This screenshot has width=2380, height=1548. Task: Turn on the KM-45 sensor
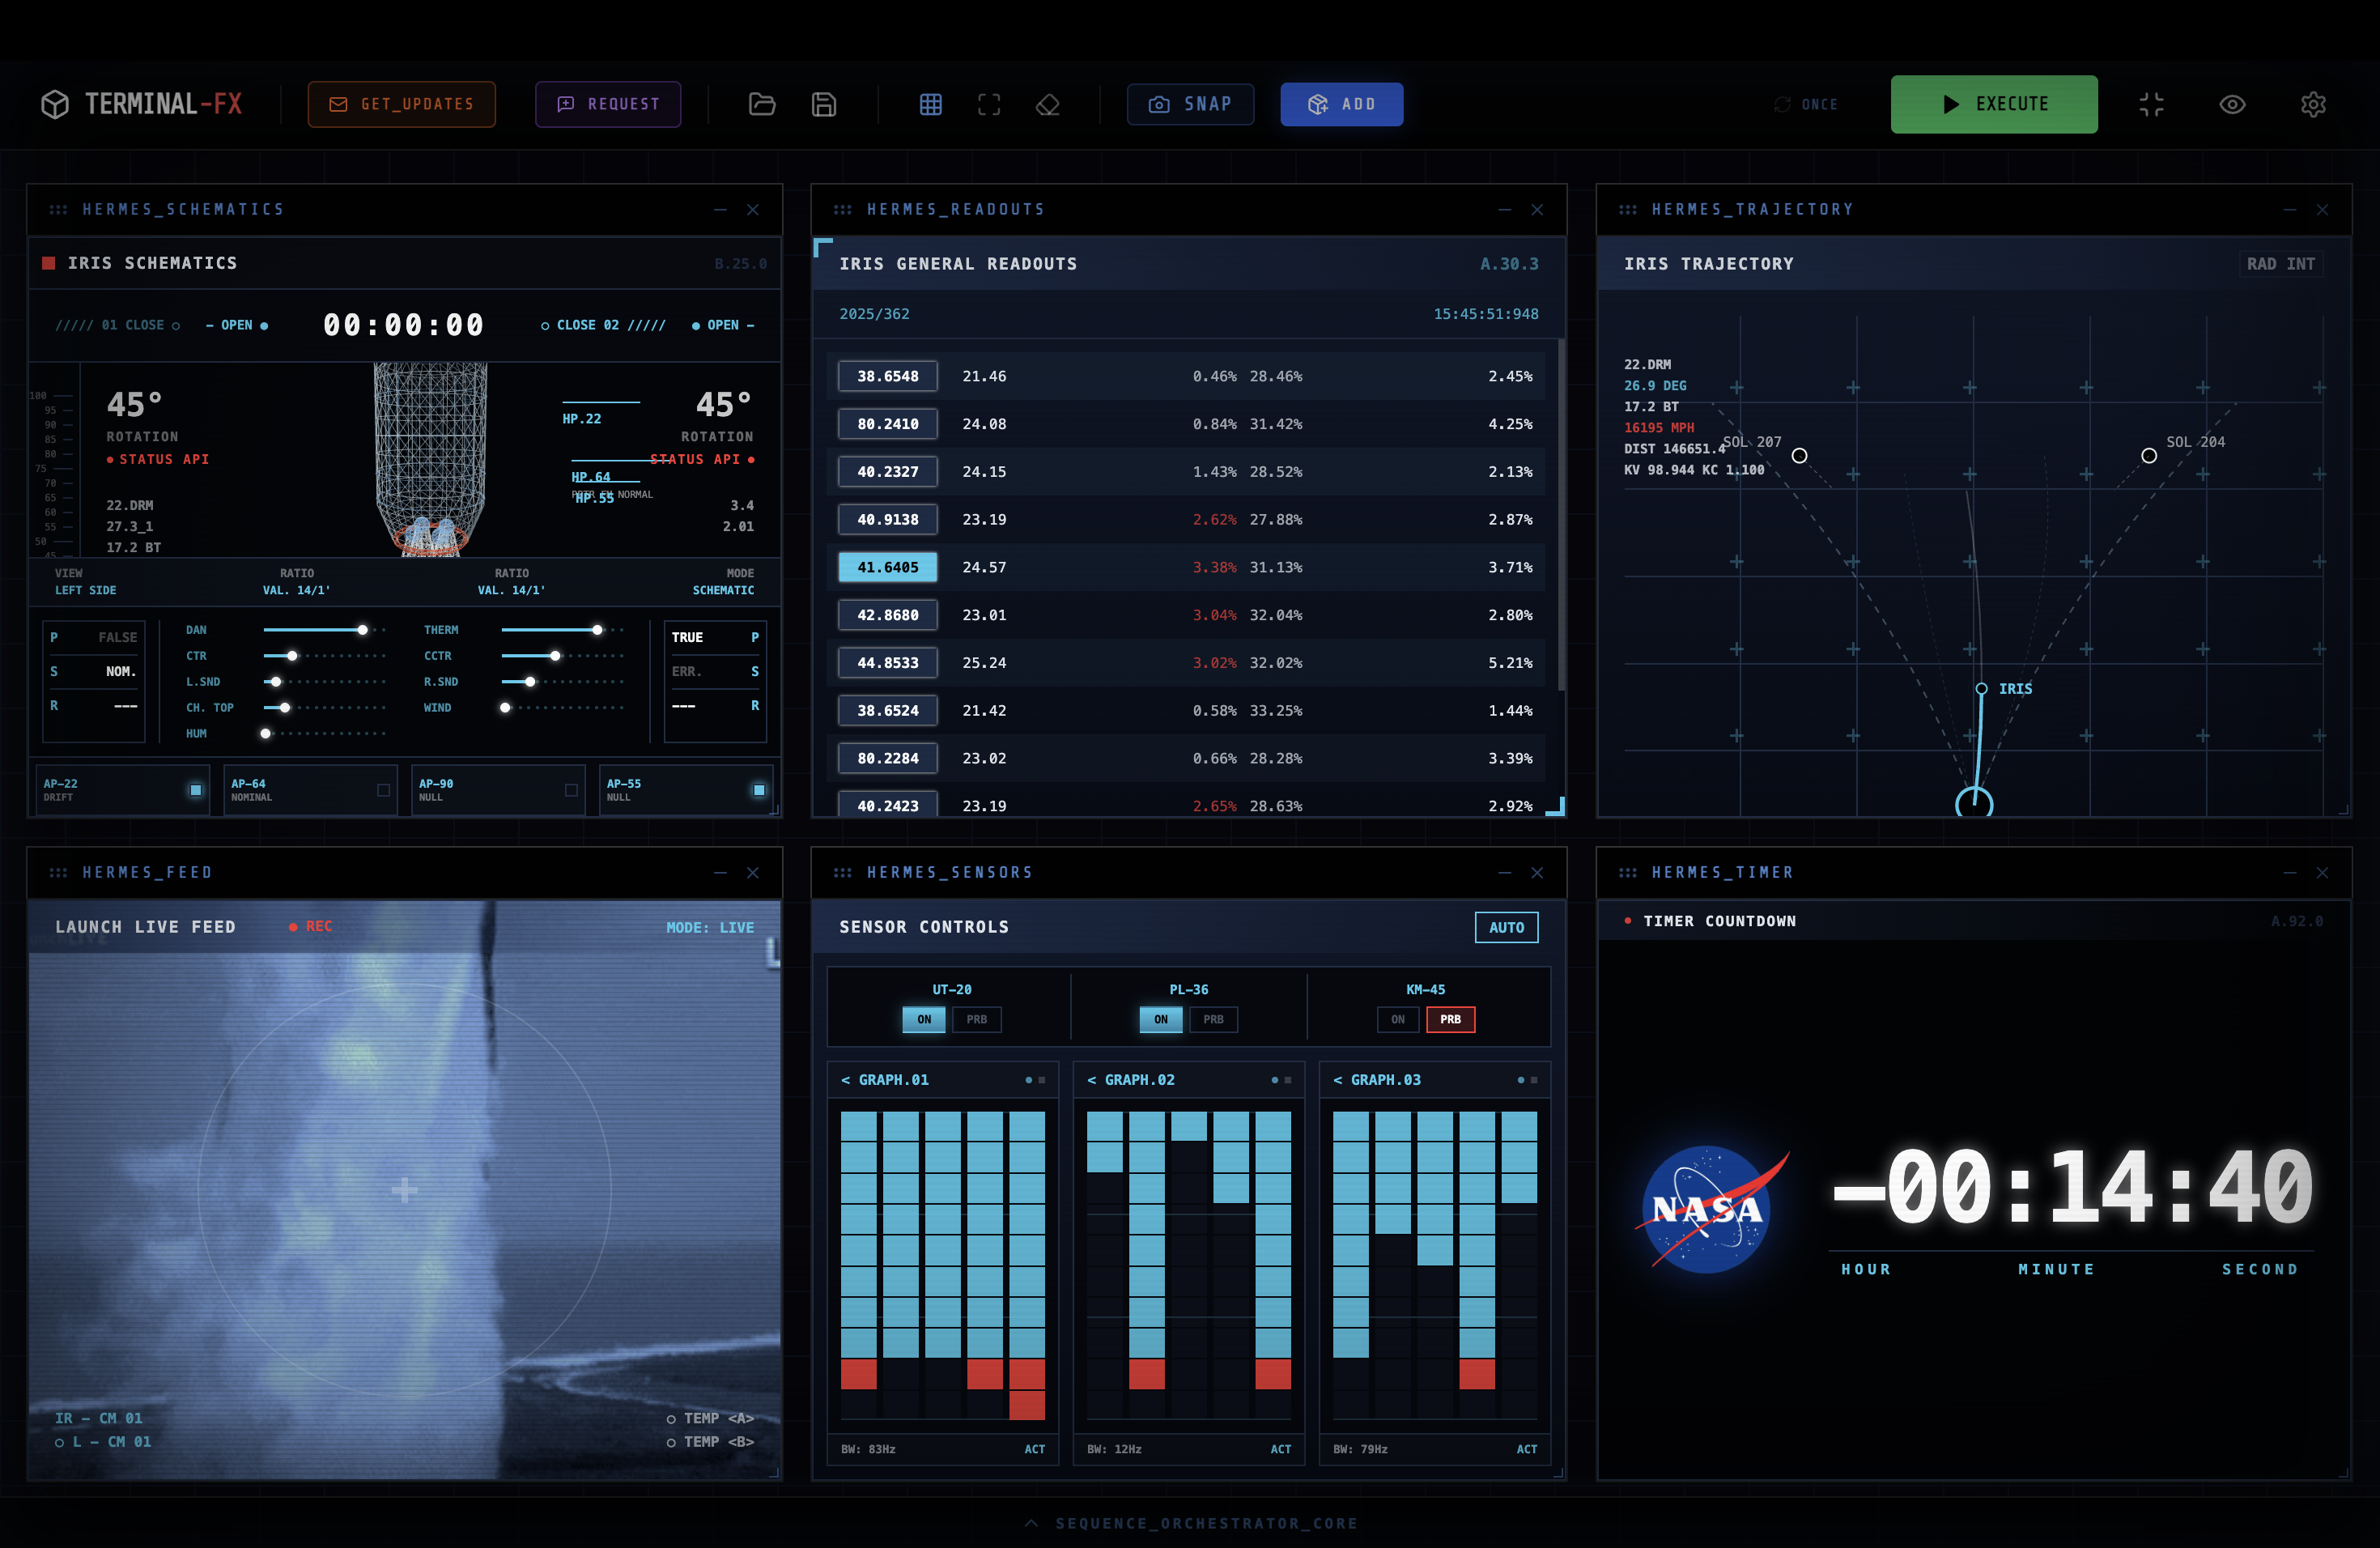click(x=1397, y=1019)
